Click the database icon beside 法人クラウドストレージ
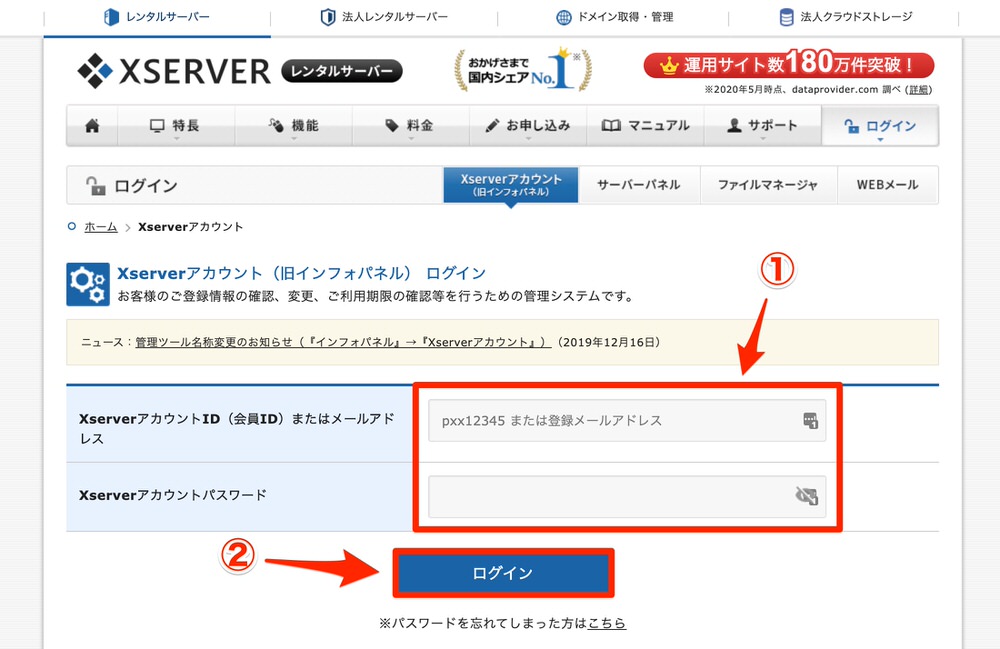1000x649 pixels. 787,17
